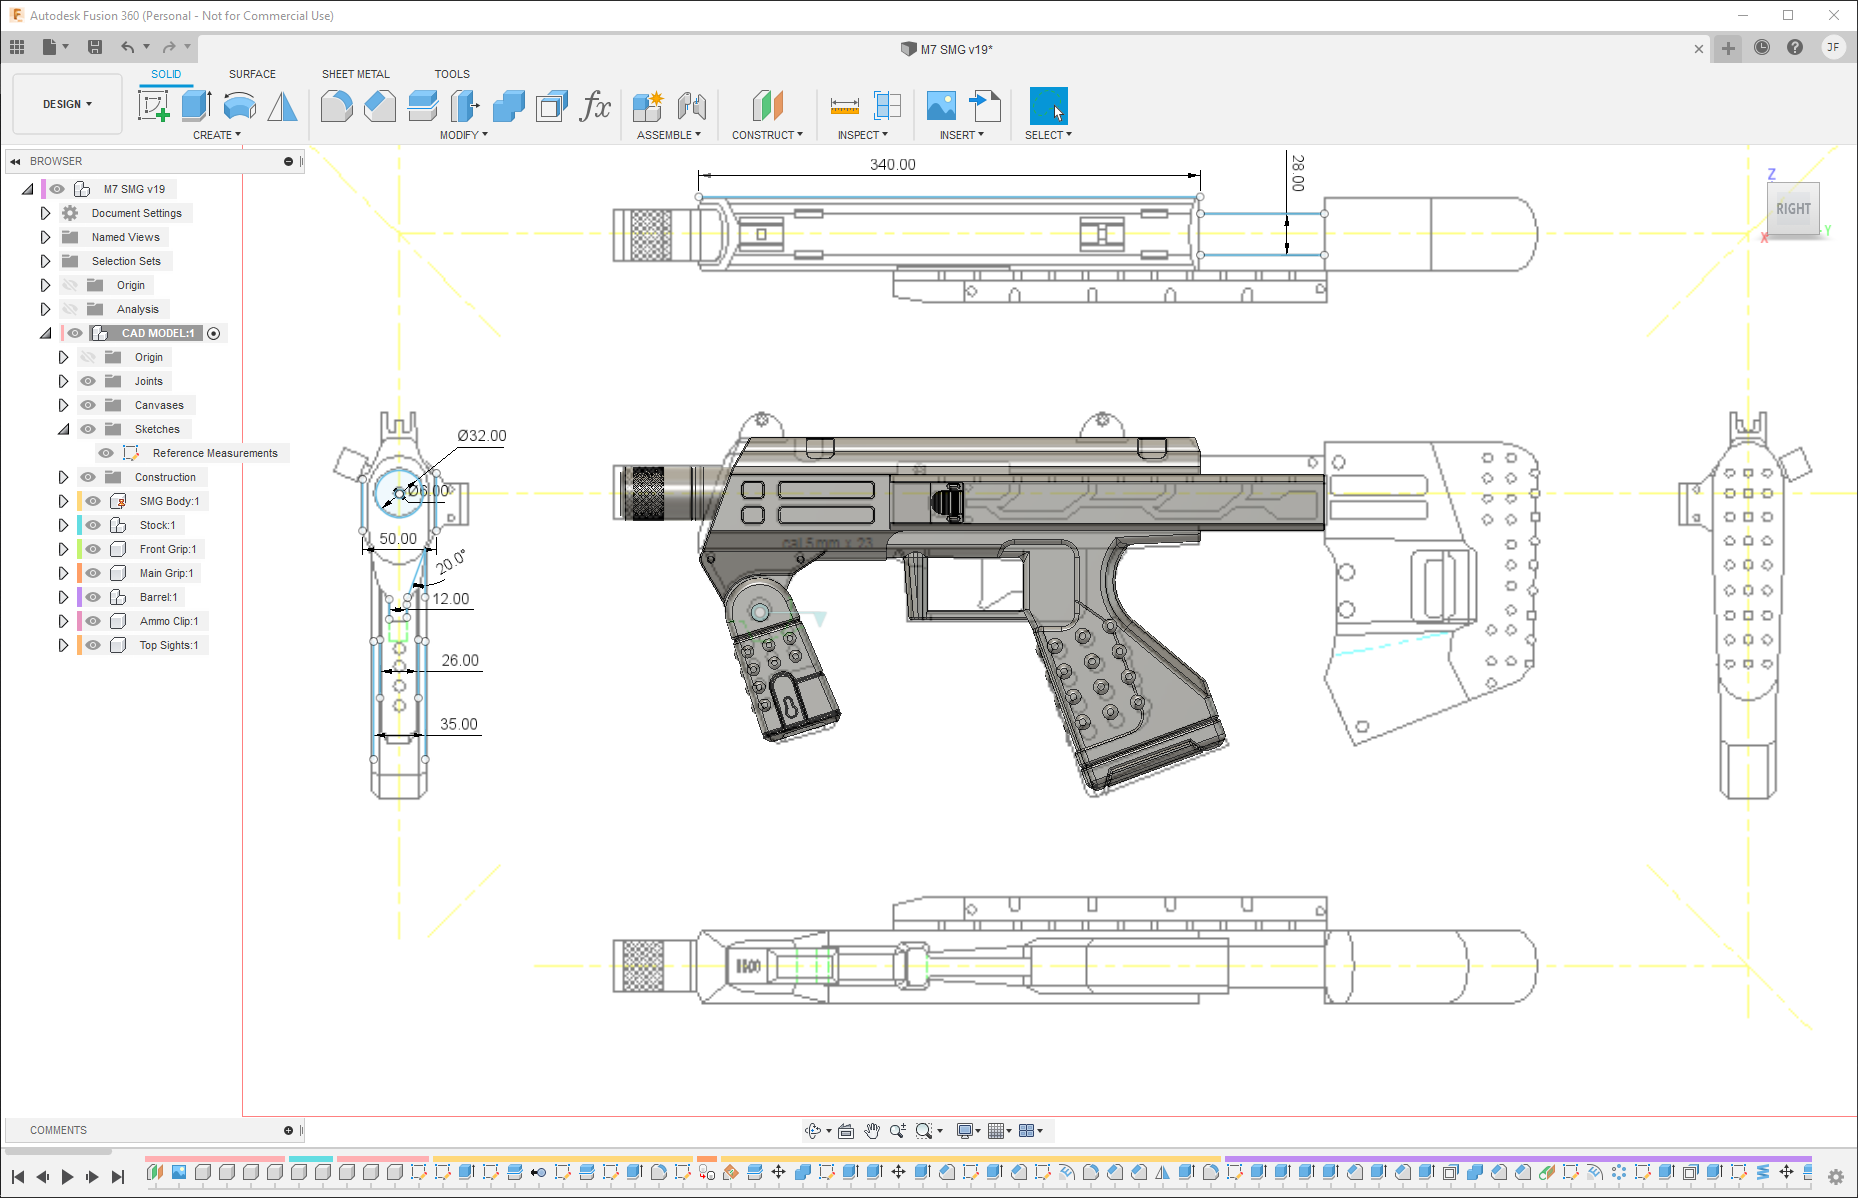The height and width of the screenshot is (1198, 1858).
Task: Collapse the Sketches folder
Action: [63, 429]
